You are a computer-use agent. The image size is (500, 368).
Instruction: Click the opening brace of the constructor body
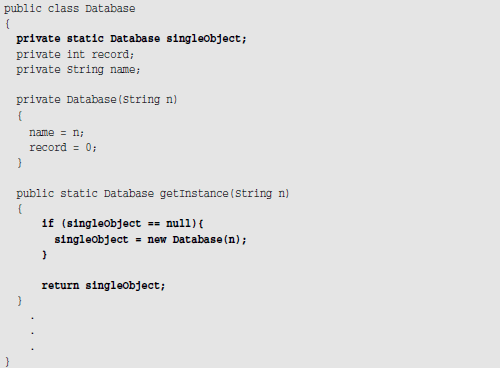(20, 116)
